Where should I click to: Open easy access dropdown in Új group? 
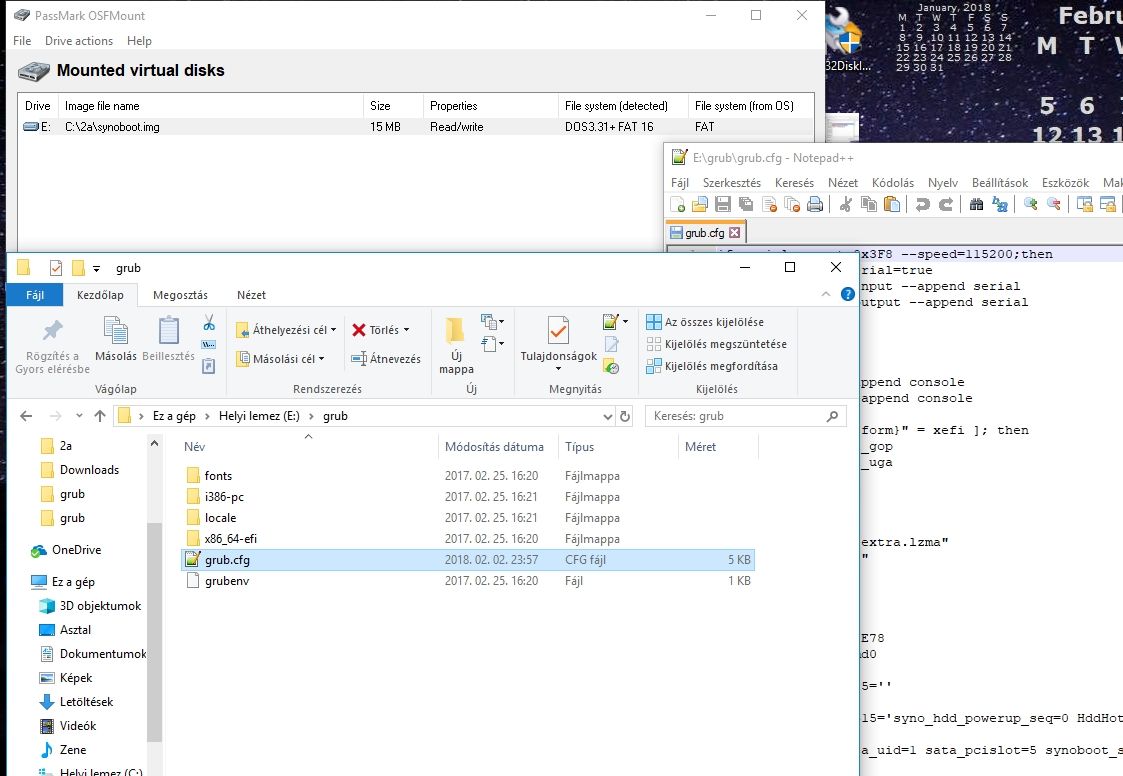coord(492,344)
